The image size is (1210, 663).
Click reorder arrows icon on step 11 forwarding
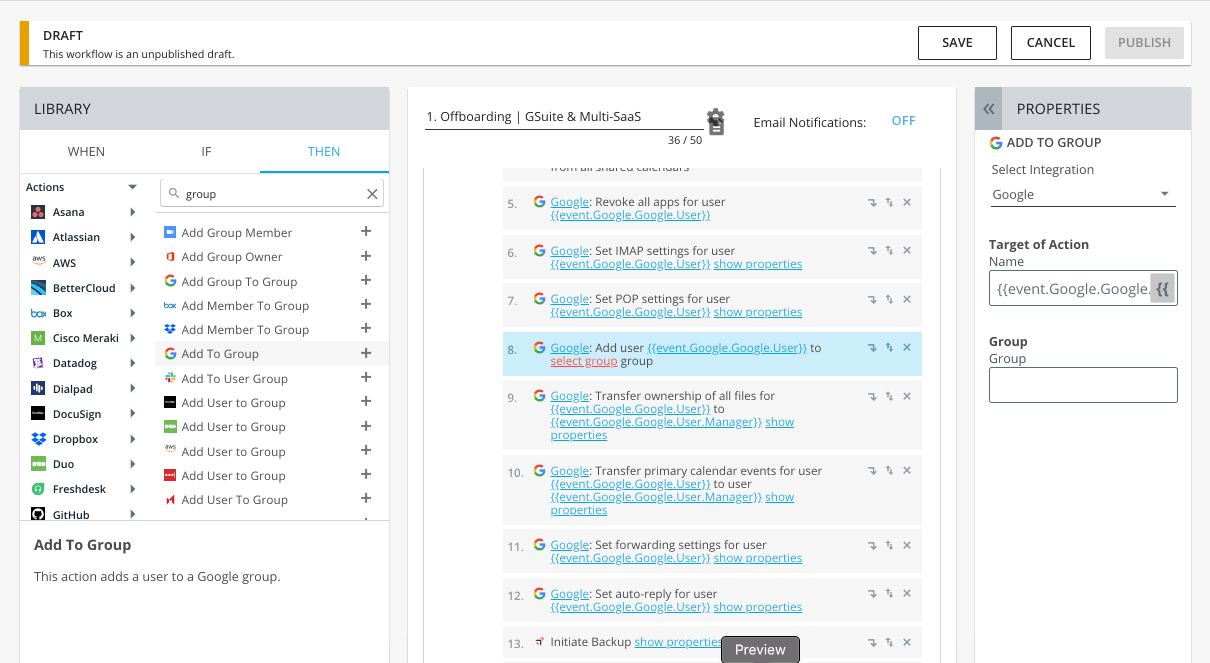tap(889, 545)
